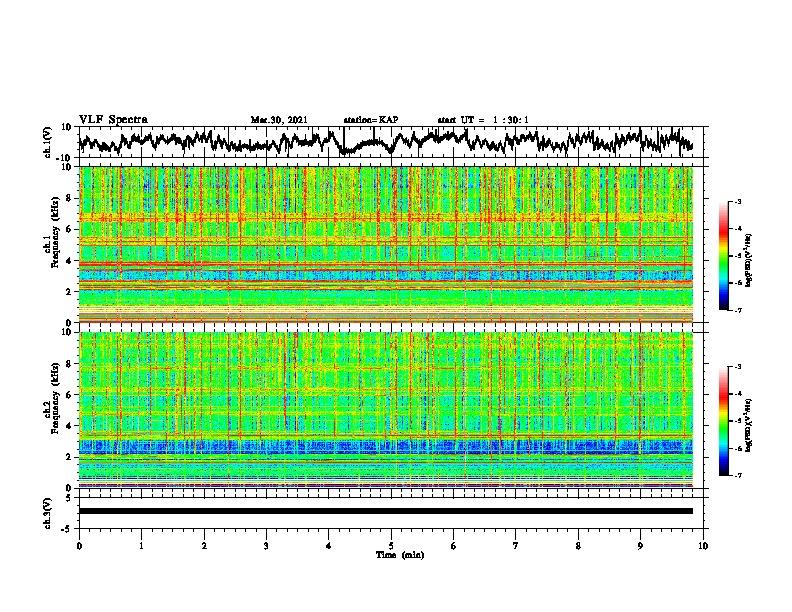Click time axis tick label '5'
Screen dimensions: 792x612
click(391, 546)
